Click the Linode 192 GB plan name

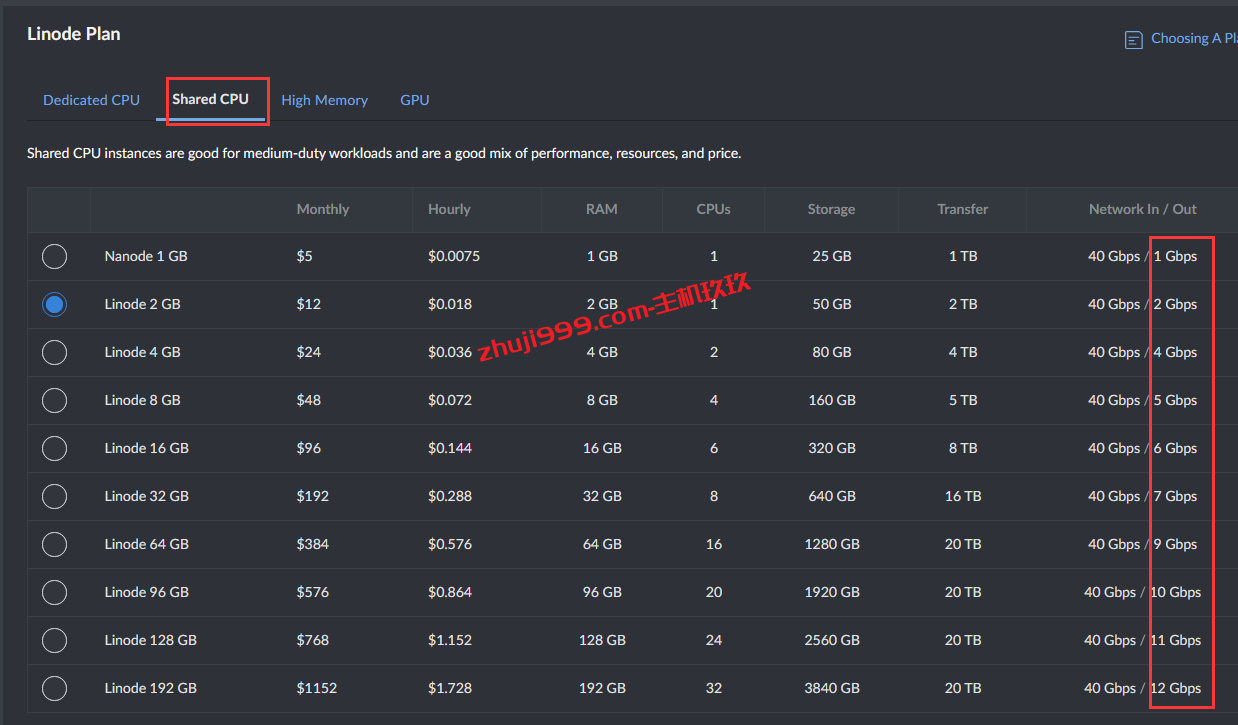(150, 688)
